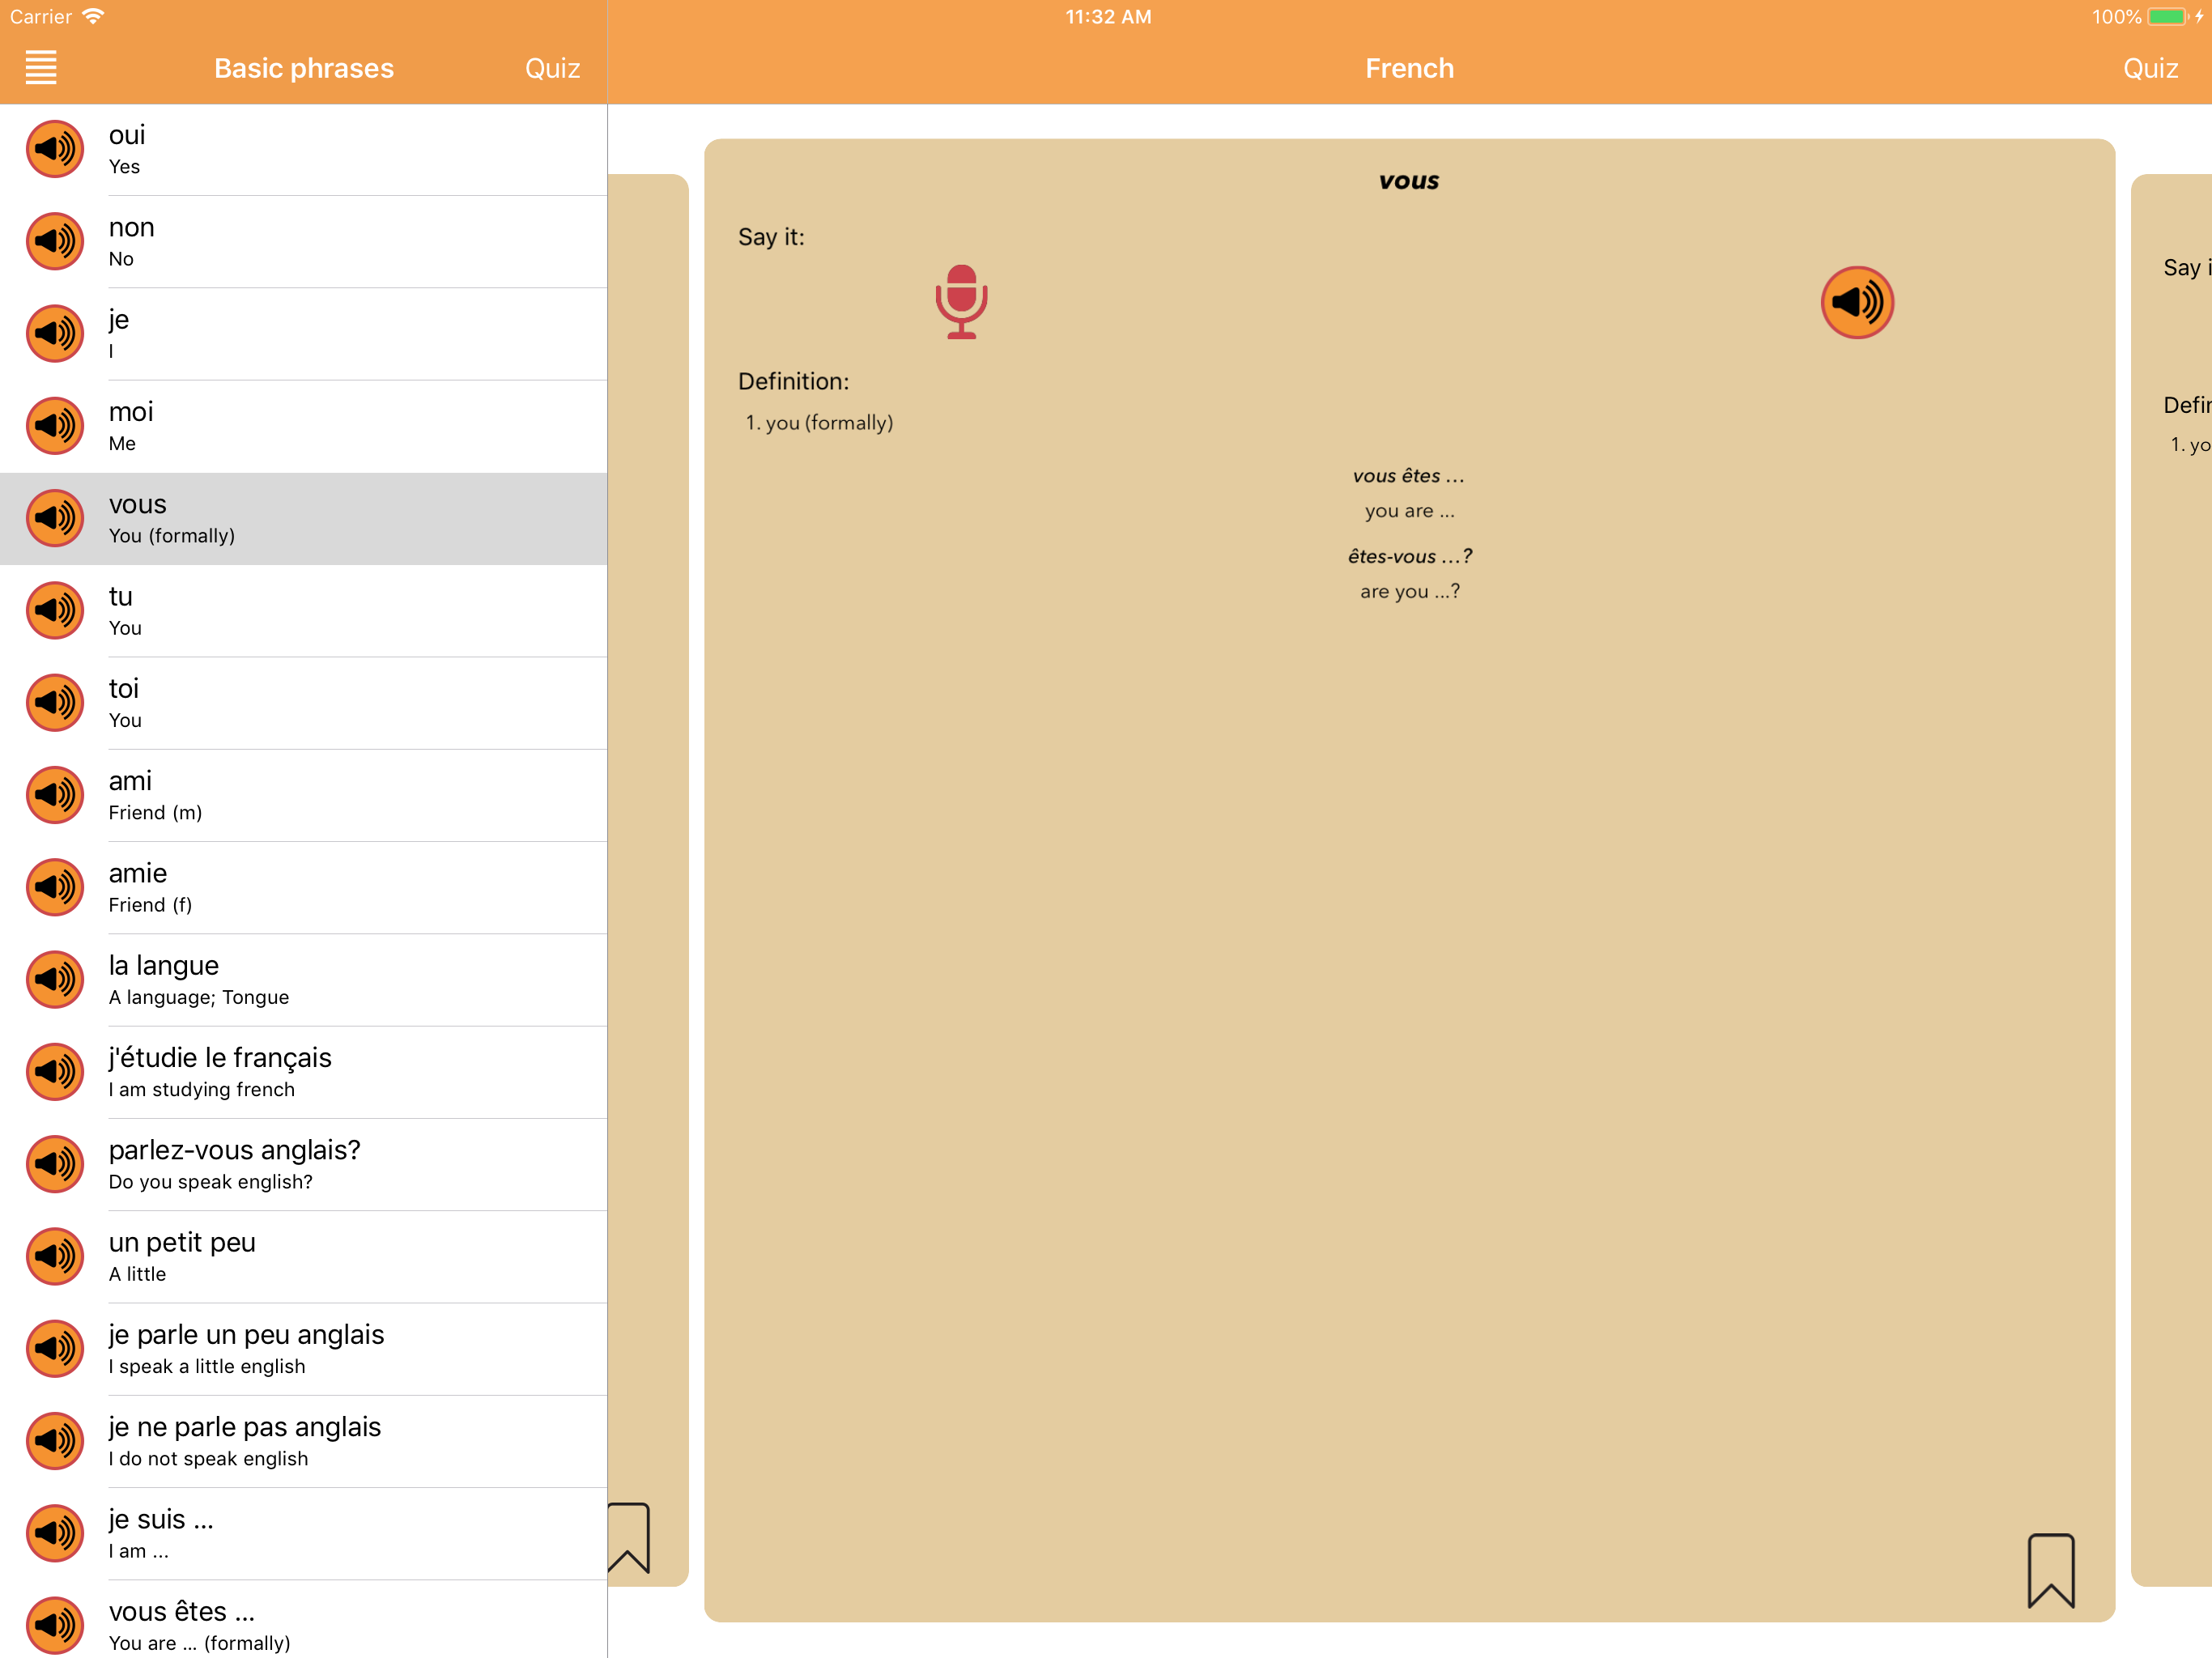Play speaker audio on the vous flashcard
This screenshot has height=1658, width=2212.
click(x=1857, y=302)
